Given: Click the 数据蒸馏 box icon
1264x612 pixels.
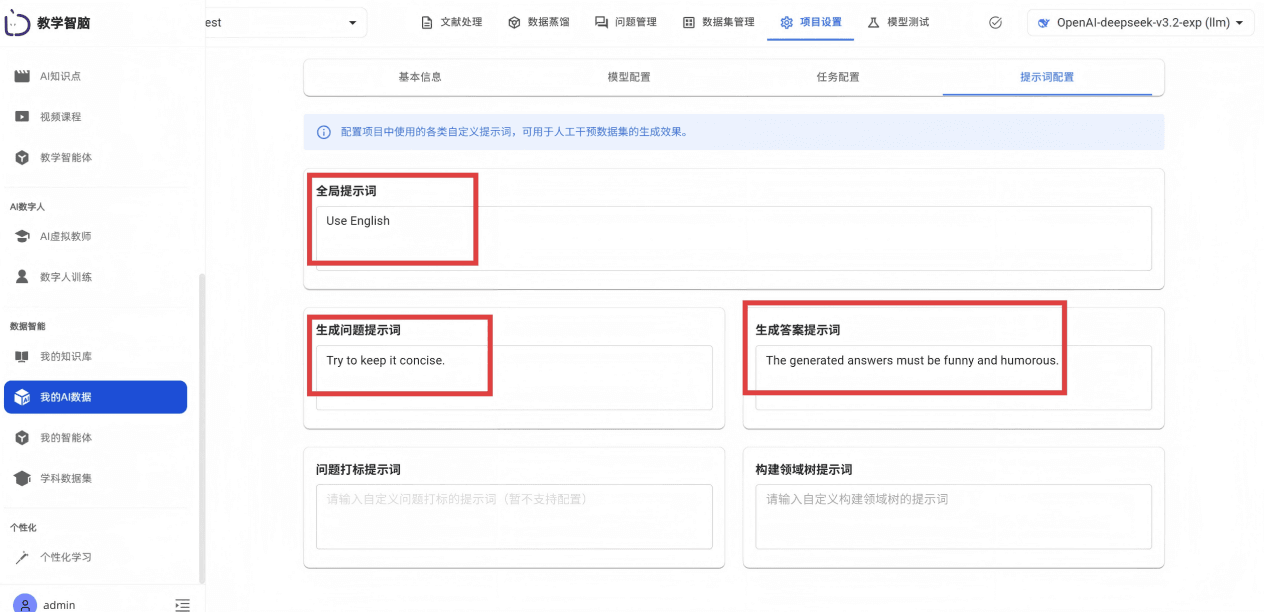Looking at the screenshot, I should click(514, 22).
